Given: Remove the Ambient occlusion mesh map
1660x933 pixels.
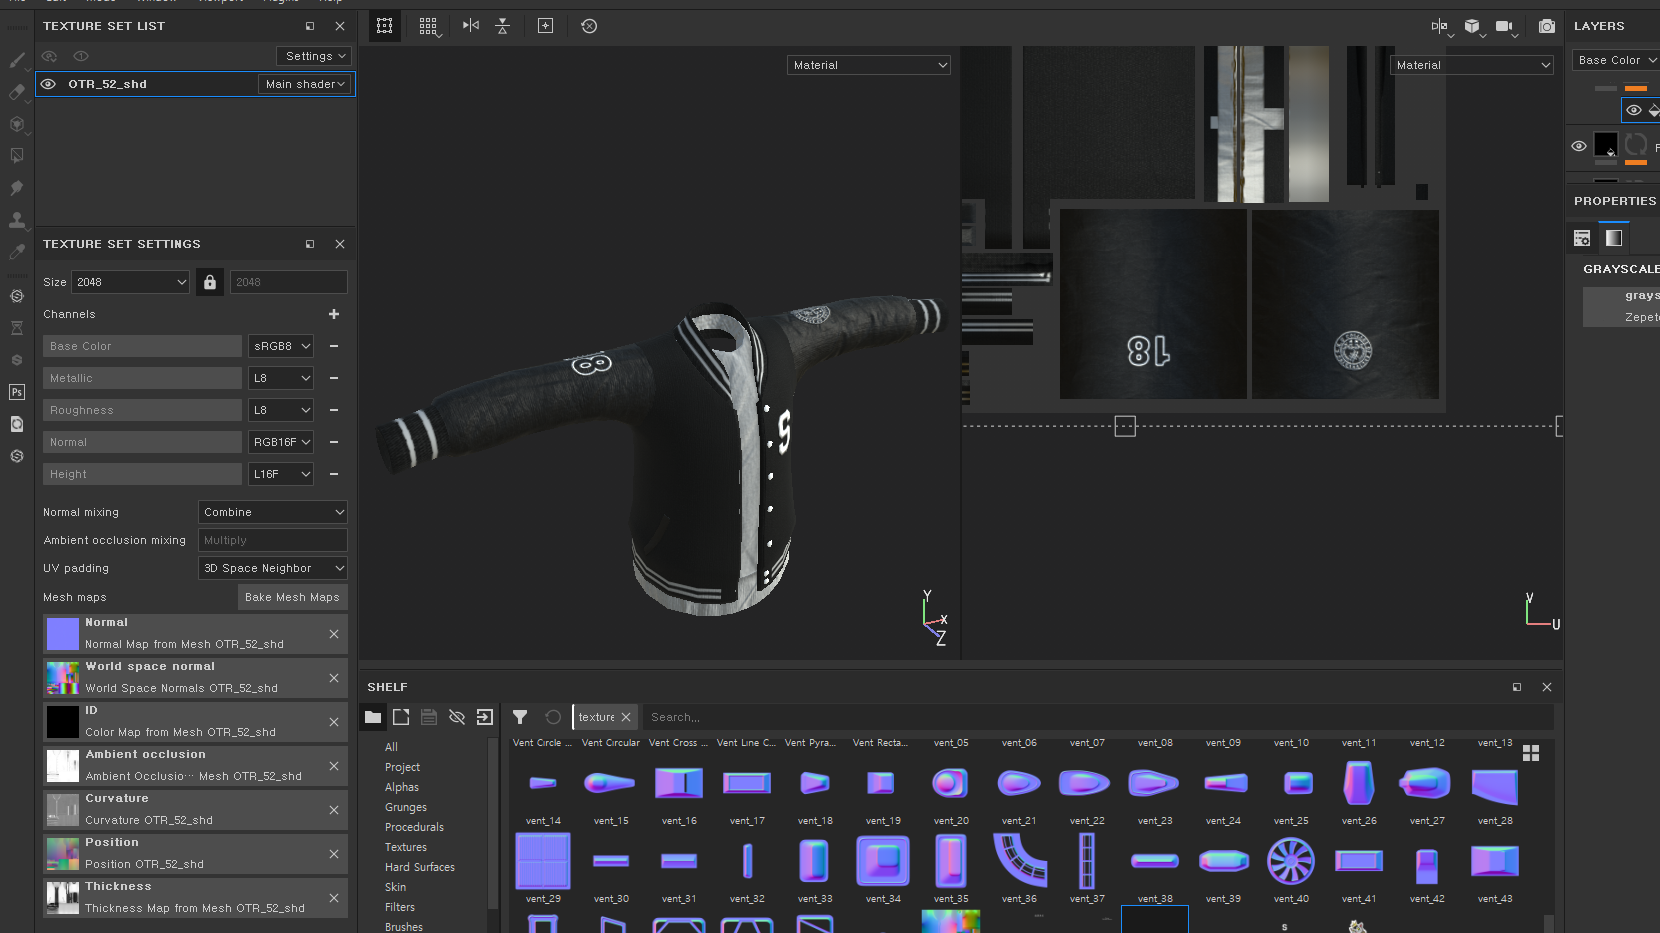Looking at the screenshot, I should [334, 766].
